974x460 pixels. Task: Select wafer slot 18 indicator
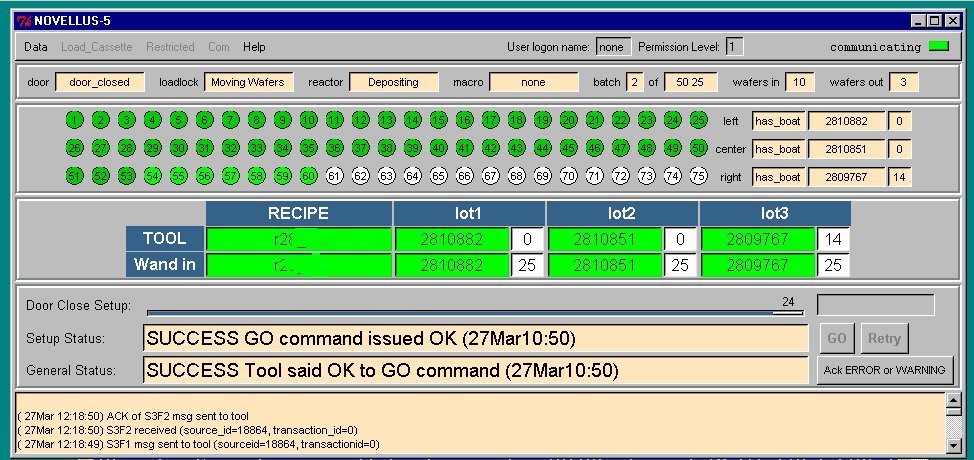[517, 120]
